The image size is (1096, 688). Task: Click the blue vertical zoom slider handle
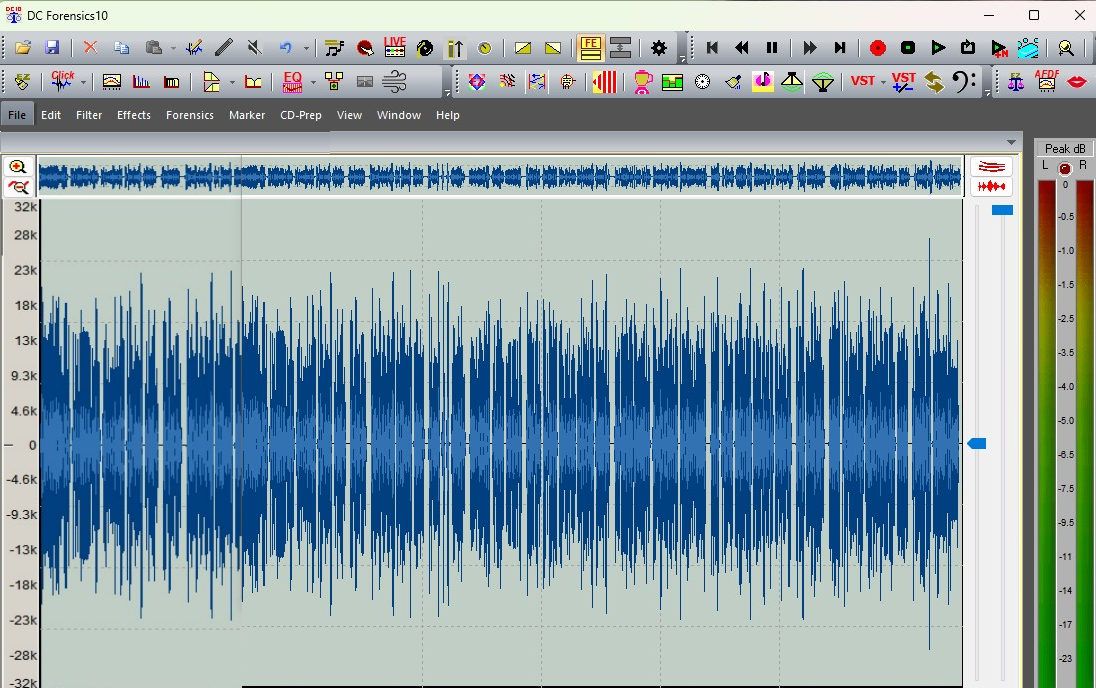click(x=1002, y=210)
